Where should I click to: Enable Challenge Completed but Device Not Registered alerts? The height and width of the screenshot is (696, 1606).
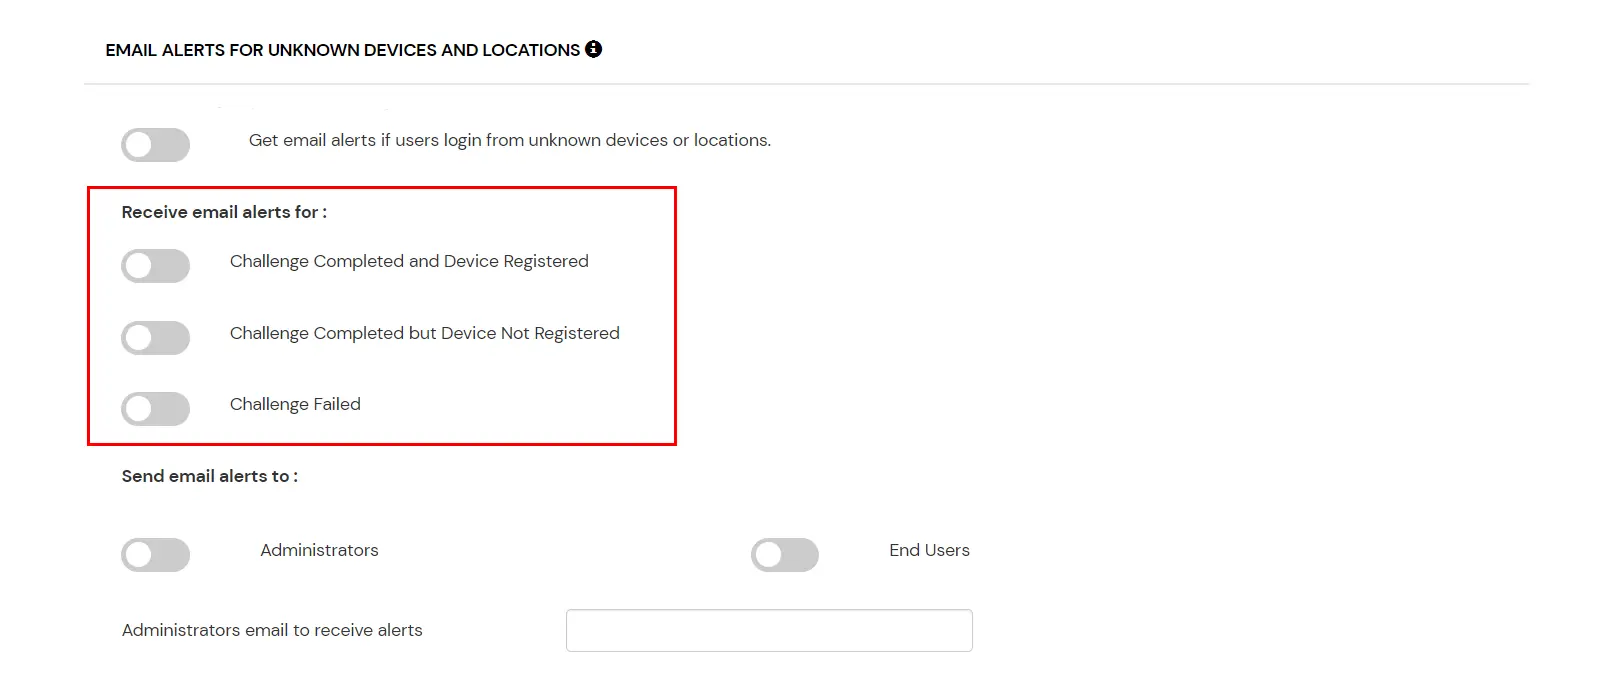click(155, 338)
